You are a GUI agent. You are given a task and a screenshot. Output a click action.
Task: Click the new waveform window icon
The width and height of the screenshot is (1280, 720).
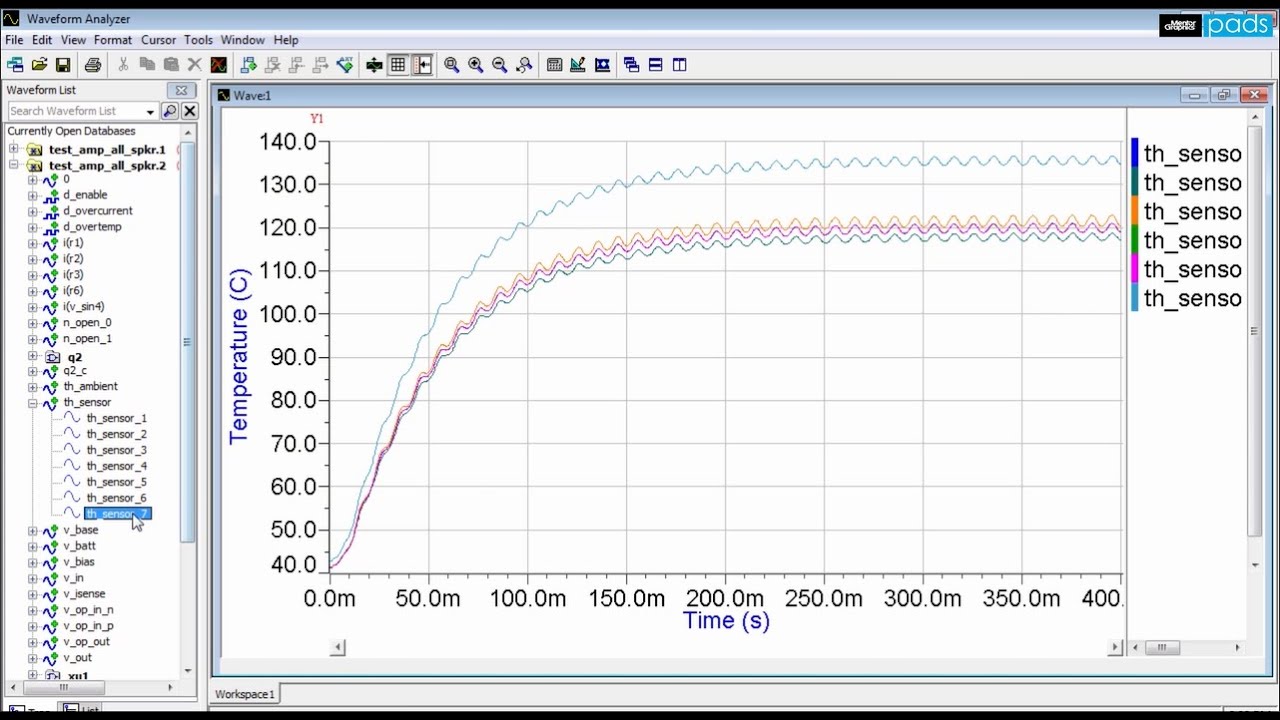219,65
